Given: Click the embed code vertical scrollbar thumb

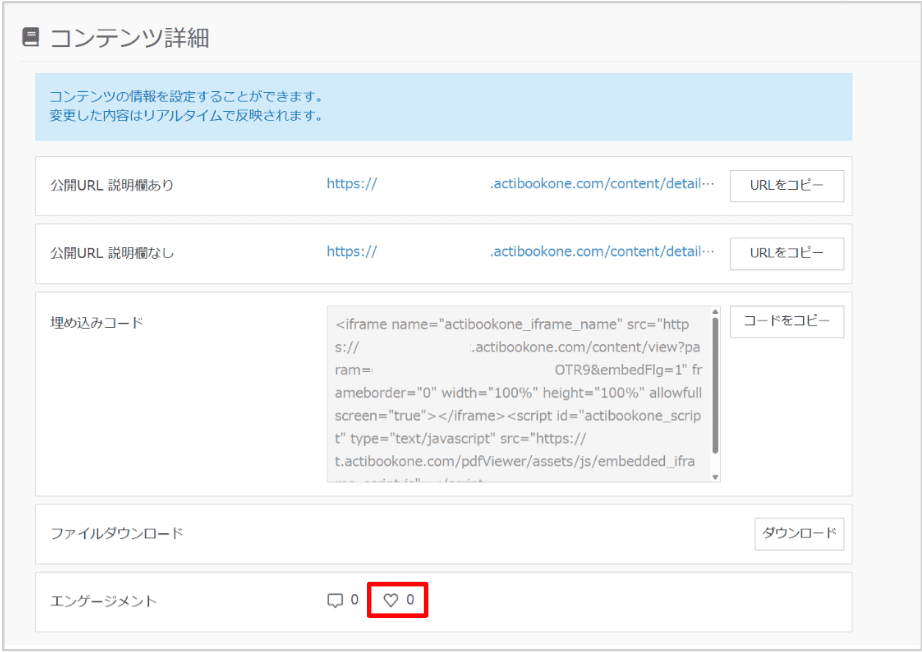Looking at the screenshot, I should click(715, 385).
